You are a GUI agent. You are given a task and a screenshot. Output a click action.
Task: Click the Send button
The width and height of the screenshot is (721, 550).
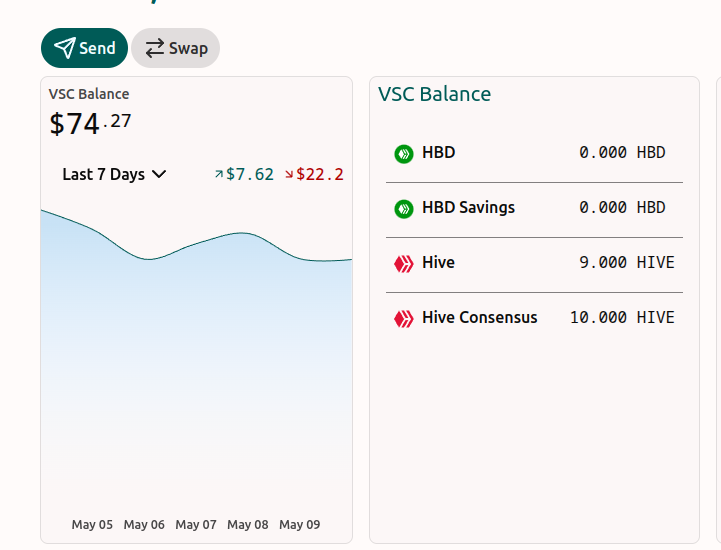click(x=84, y=48)
